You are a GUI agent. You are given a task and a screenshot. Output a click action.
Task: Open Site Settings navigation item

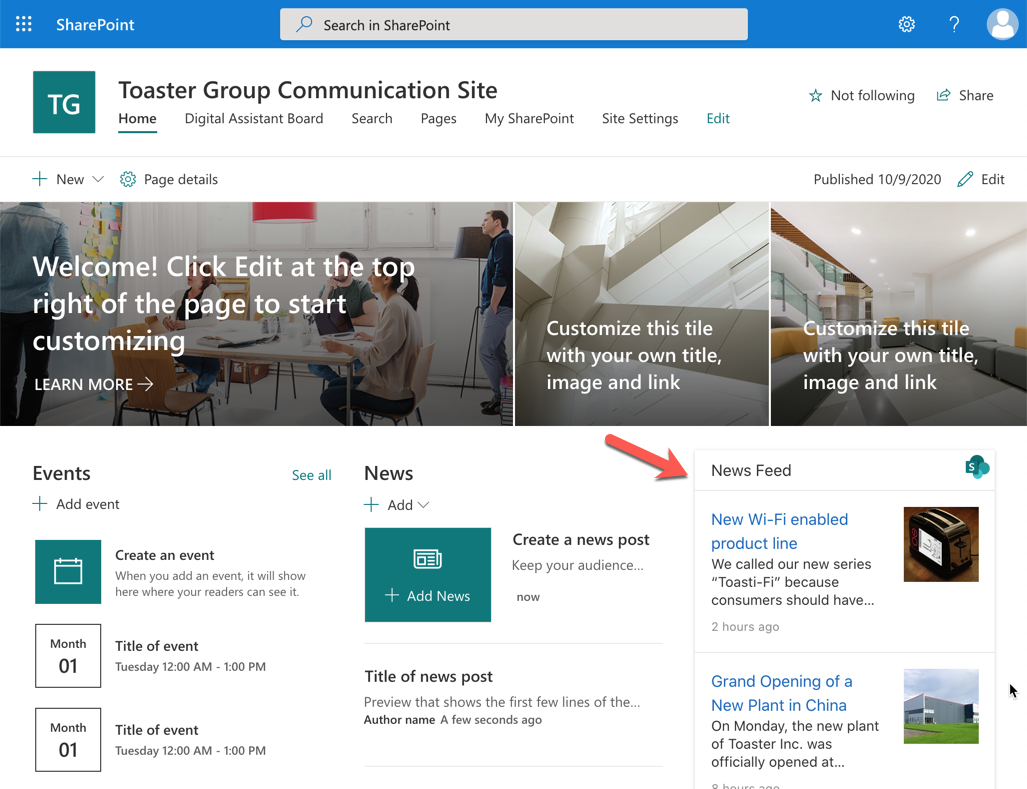pyautogui.click(x=639, y=119)
